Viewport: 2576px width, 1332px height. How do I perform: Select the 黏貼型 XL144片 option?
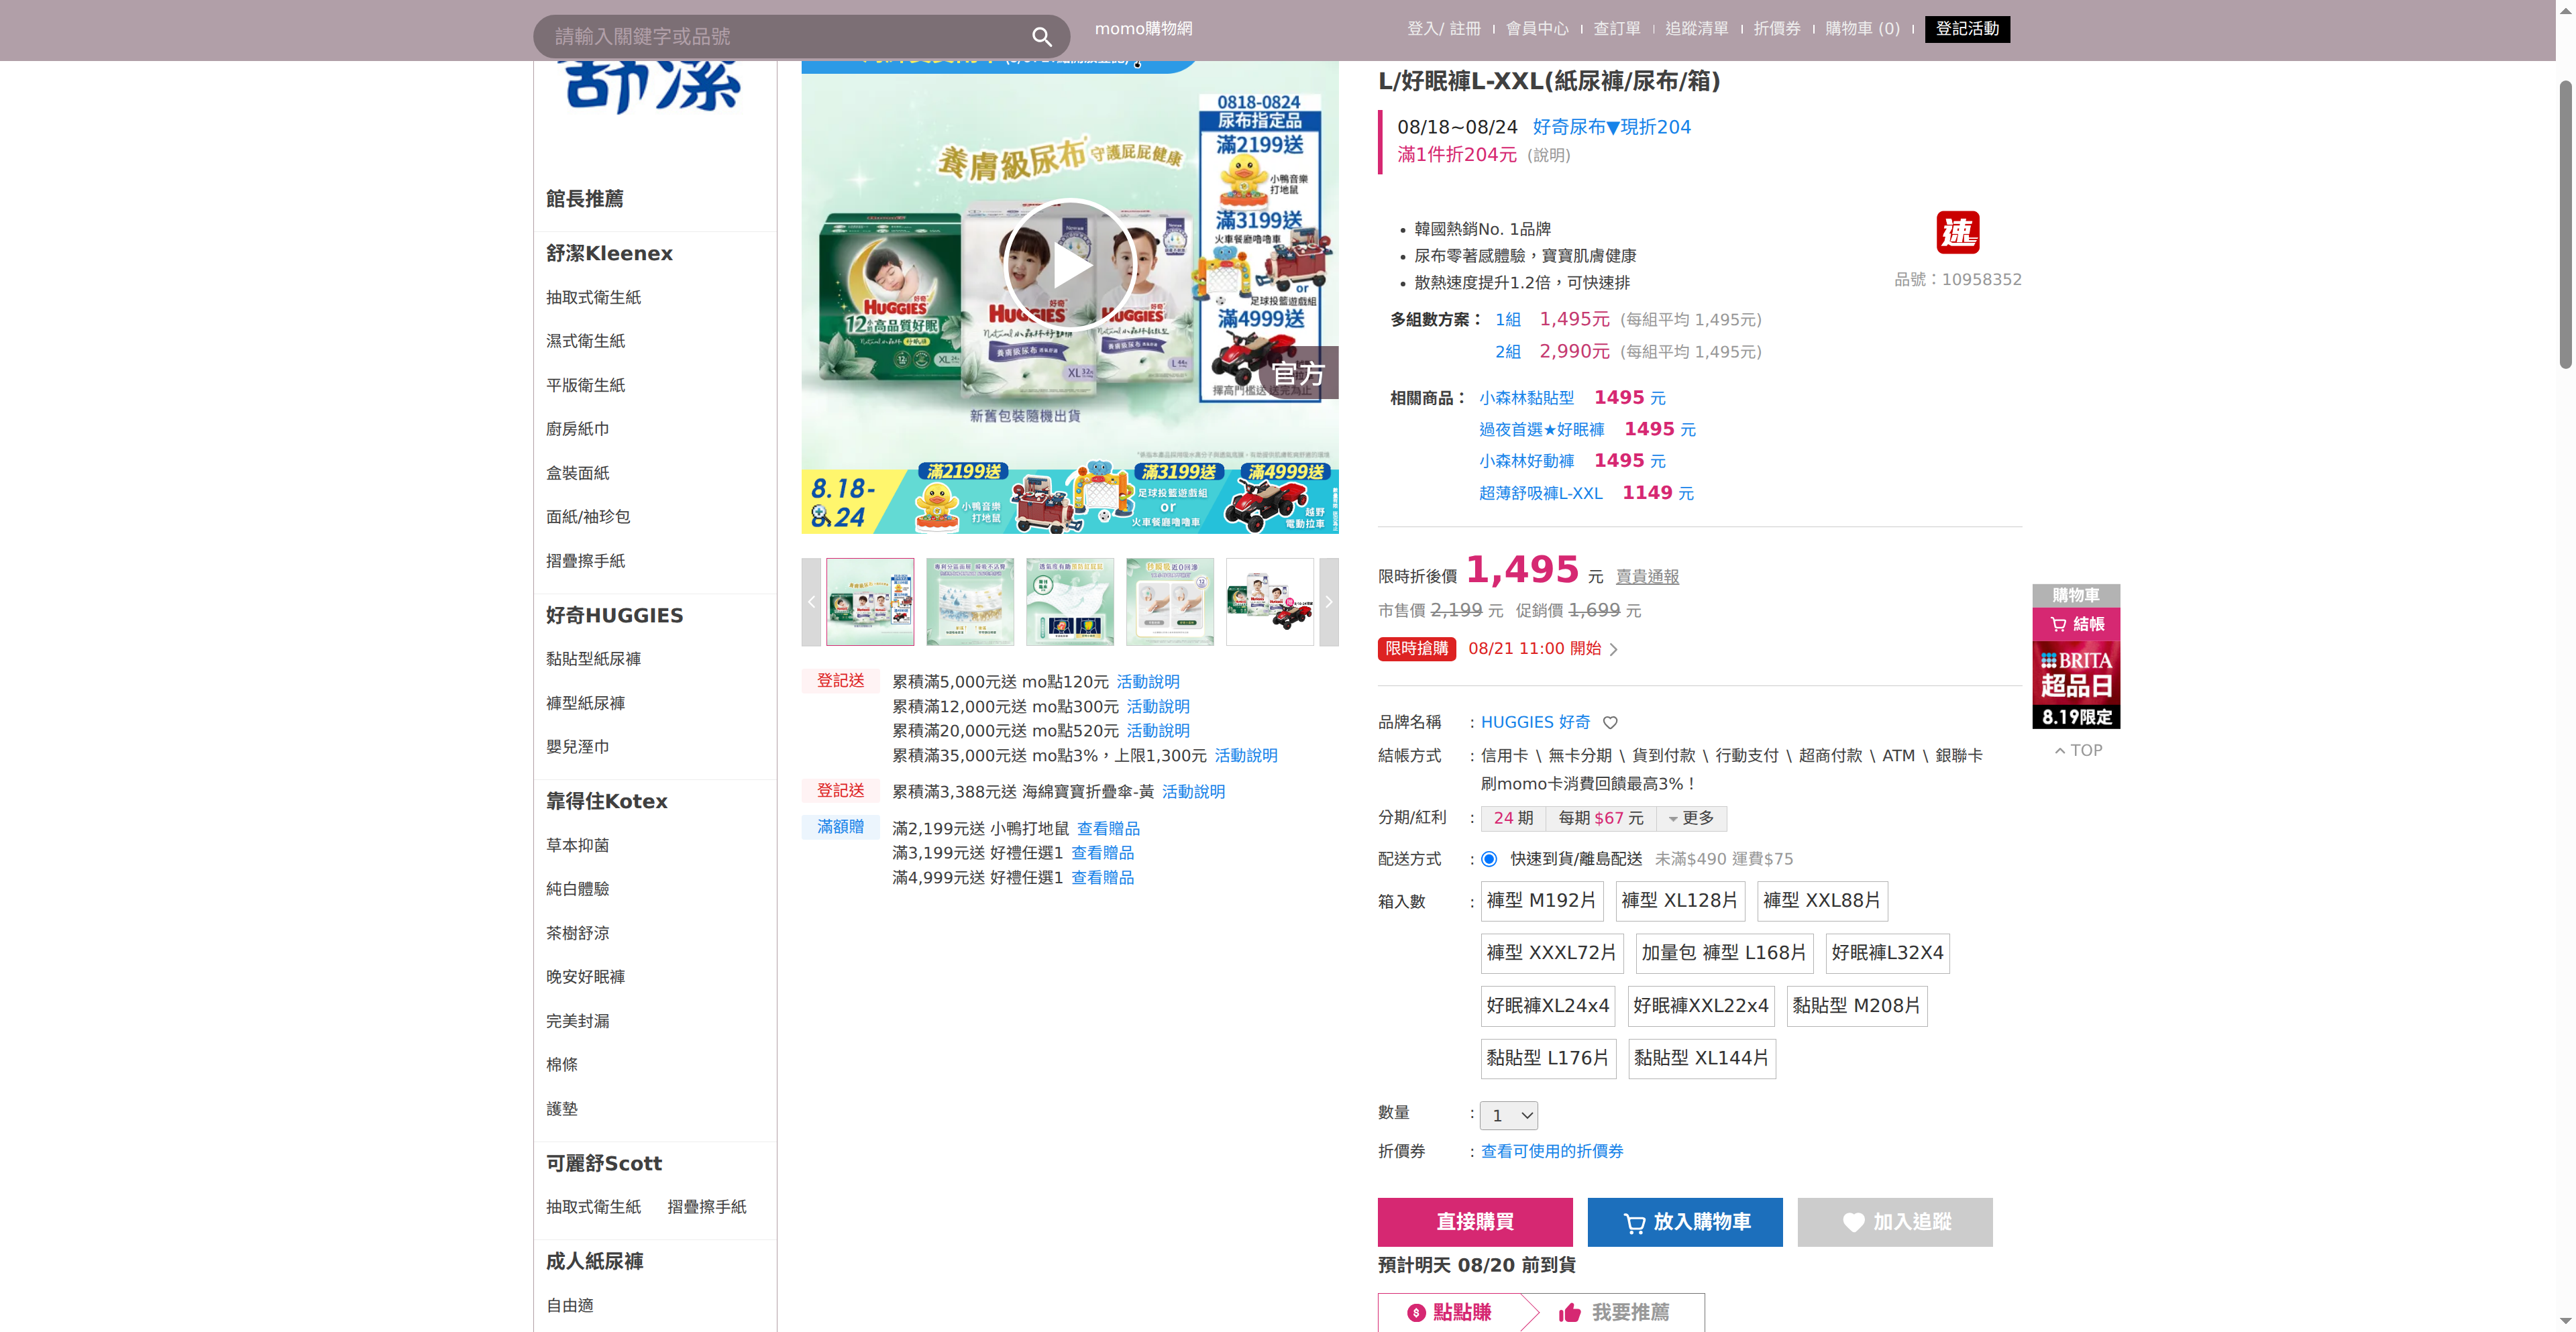point(1701,1058)
